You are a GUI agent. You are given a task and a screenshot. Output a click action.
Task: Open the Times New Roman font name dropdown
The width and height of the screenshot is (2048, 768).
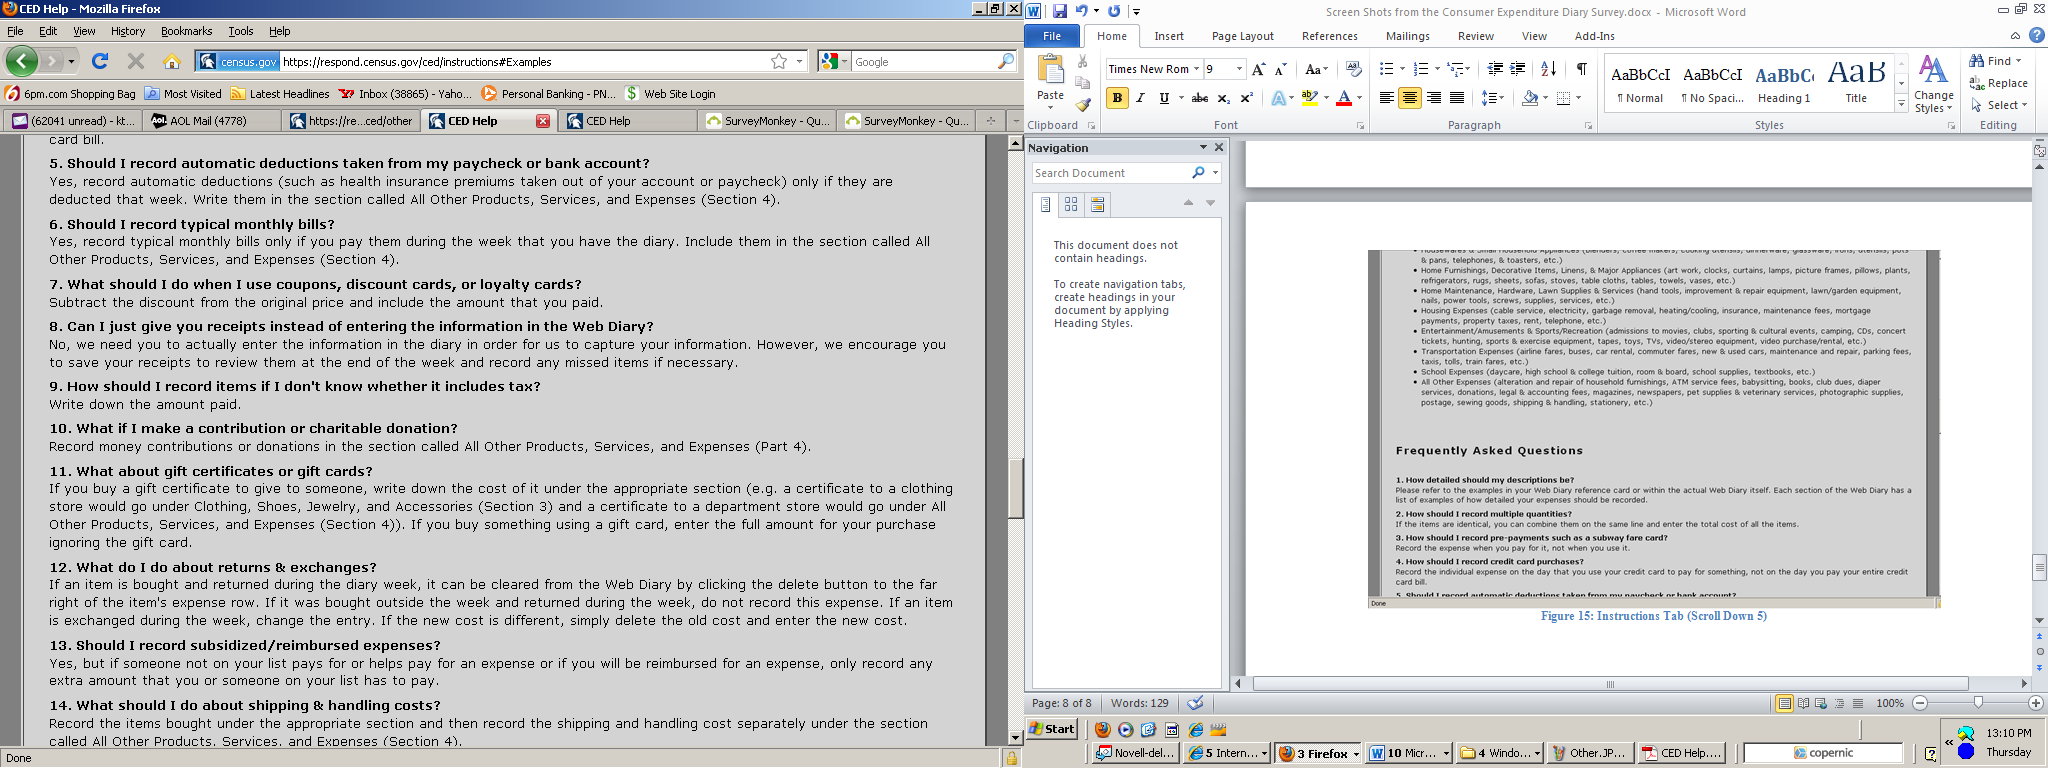coord(1196,69)
